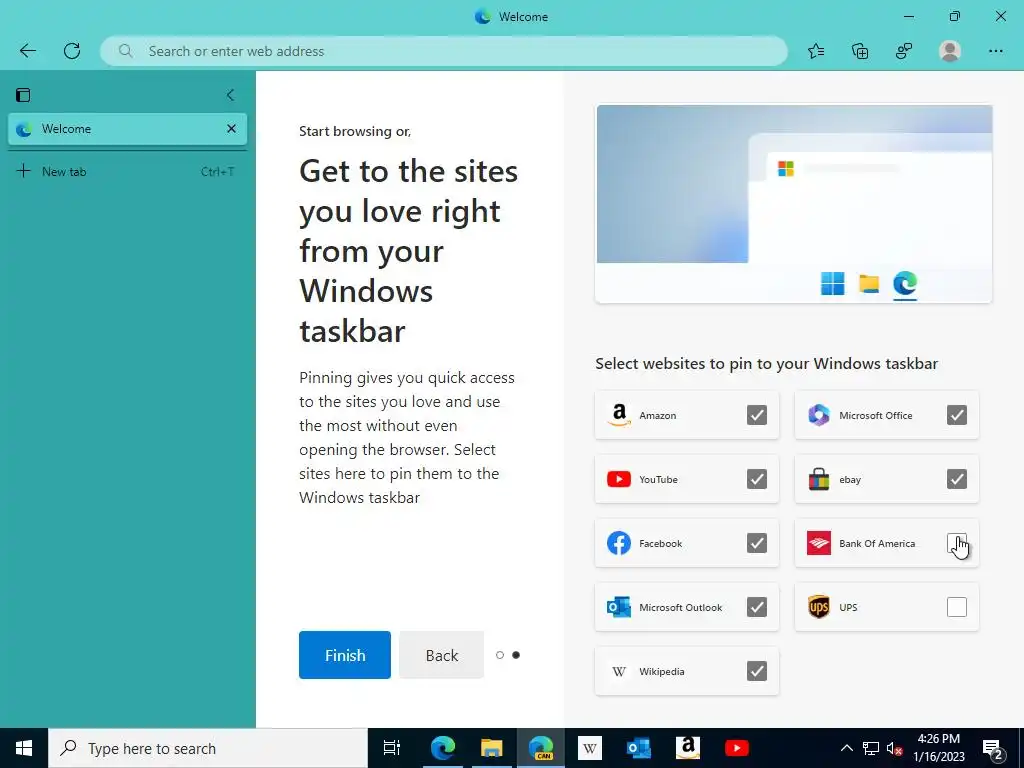The width and height of the screenshot is (1024, 768).
Task: Open the Favorites star icon in toolbar
Action: pos(816,51)
